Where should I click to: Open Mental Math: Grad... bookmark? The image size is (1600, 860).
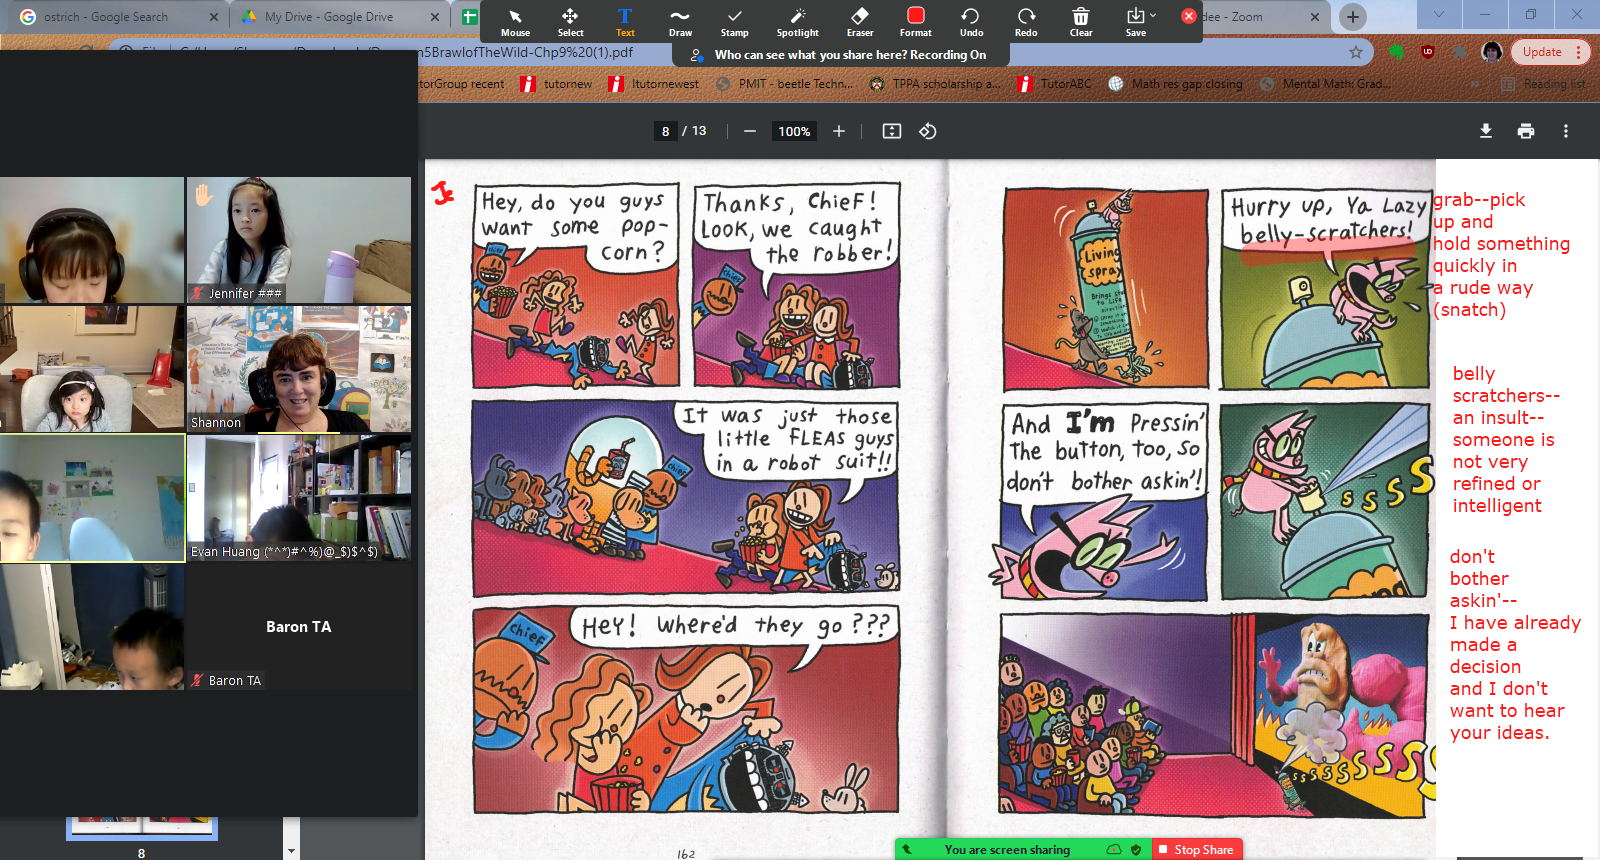(x=1326, y=84)
